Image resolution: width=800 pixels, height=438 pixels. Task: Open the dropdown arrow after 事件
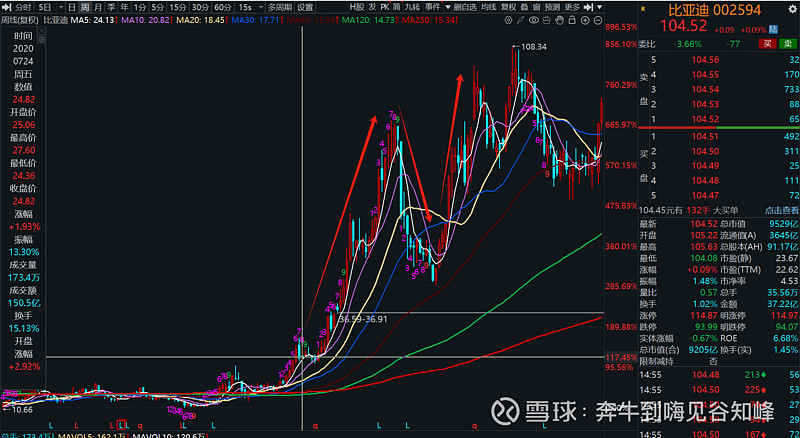[447, 7]
